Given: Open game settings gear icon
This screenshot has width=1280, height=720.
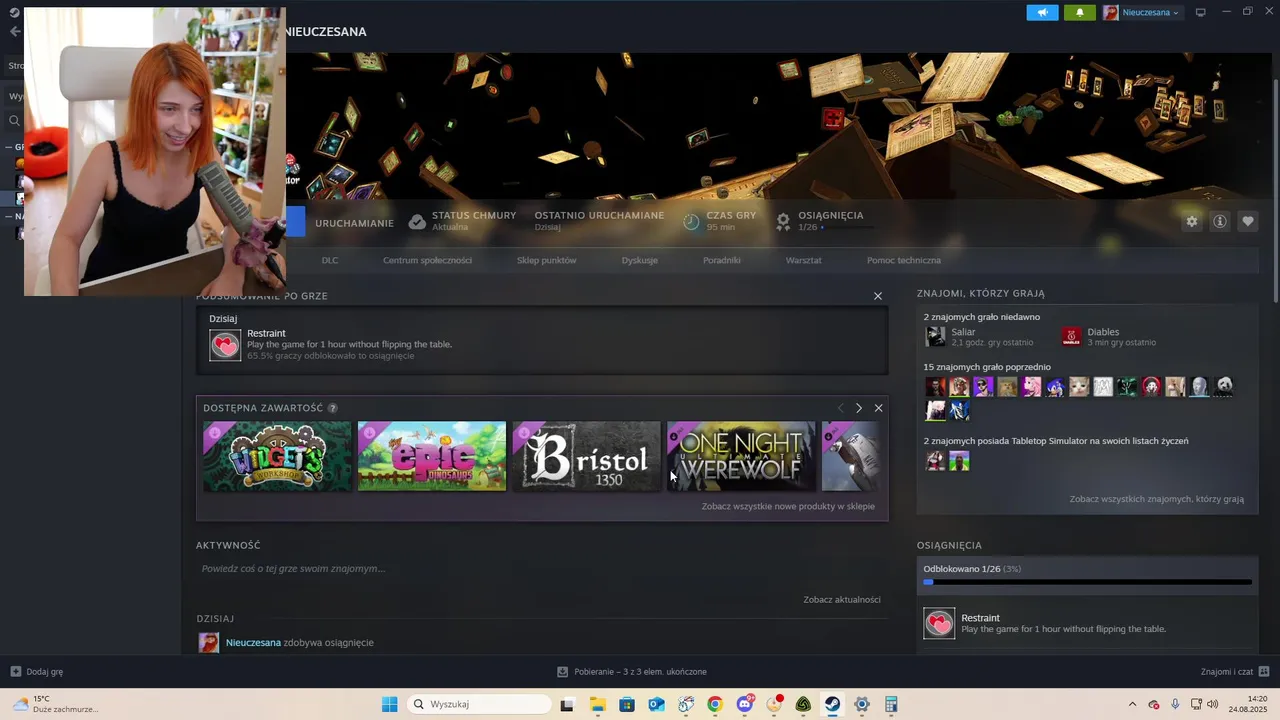Looking at the screenshot, I should 1191,222.
